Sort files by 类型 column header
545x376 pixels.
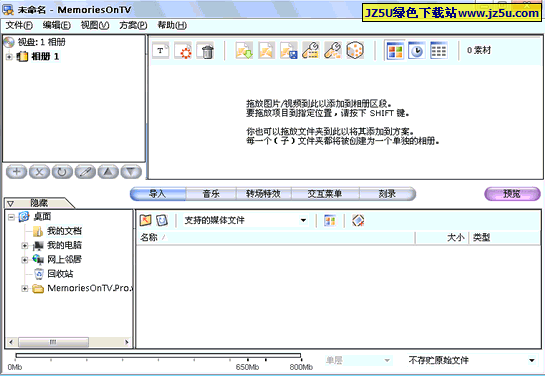[x=504, y=238]
